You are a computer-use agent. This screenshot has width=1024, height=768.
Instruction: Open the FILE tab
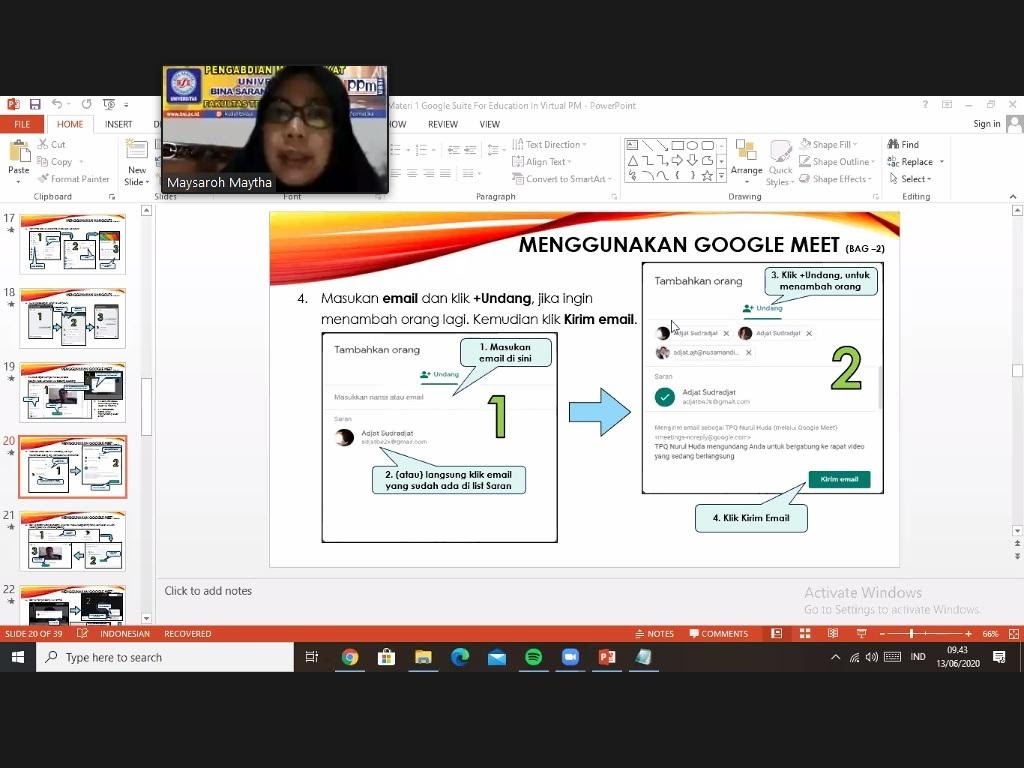[x=22, y=124]
